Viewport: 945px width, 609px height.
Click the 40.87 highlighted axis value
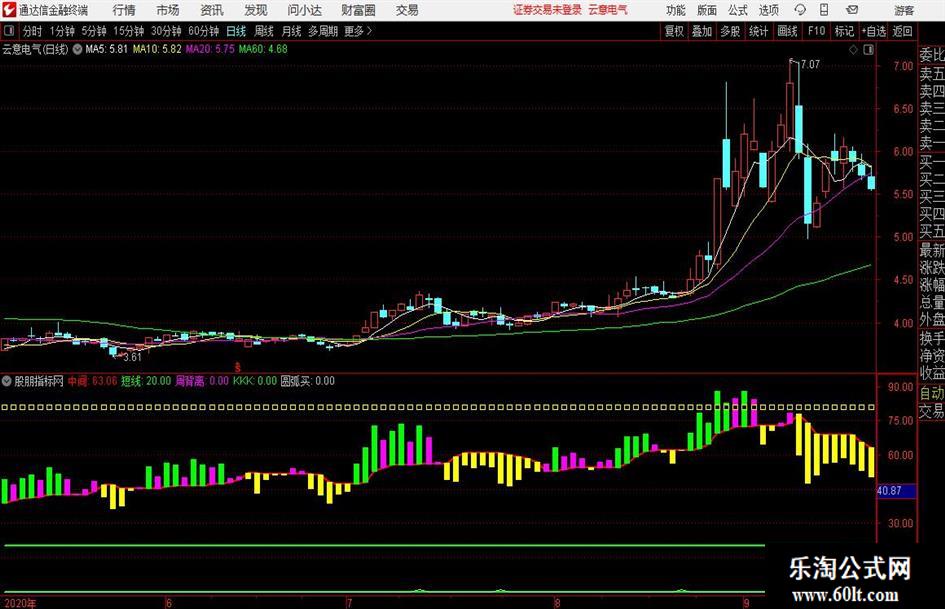click(896, 491)
